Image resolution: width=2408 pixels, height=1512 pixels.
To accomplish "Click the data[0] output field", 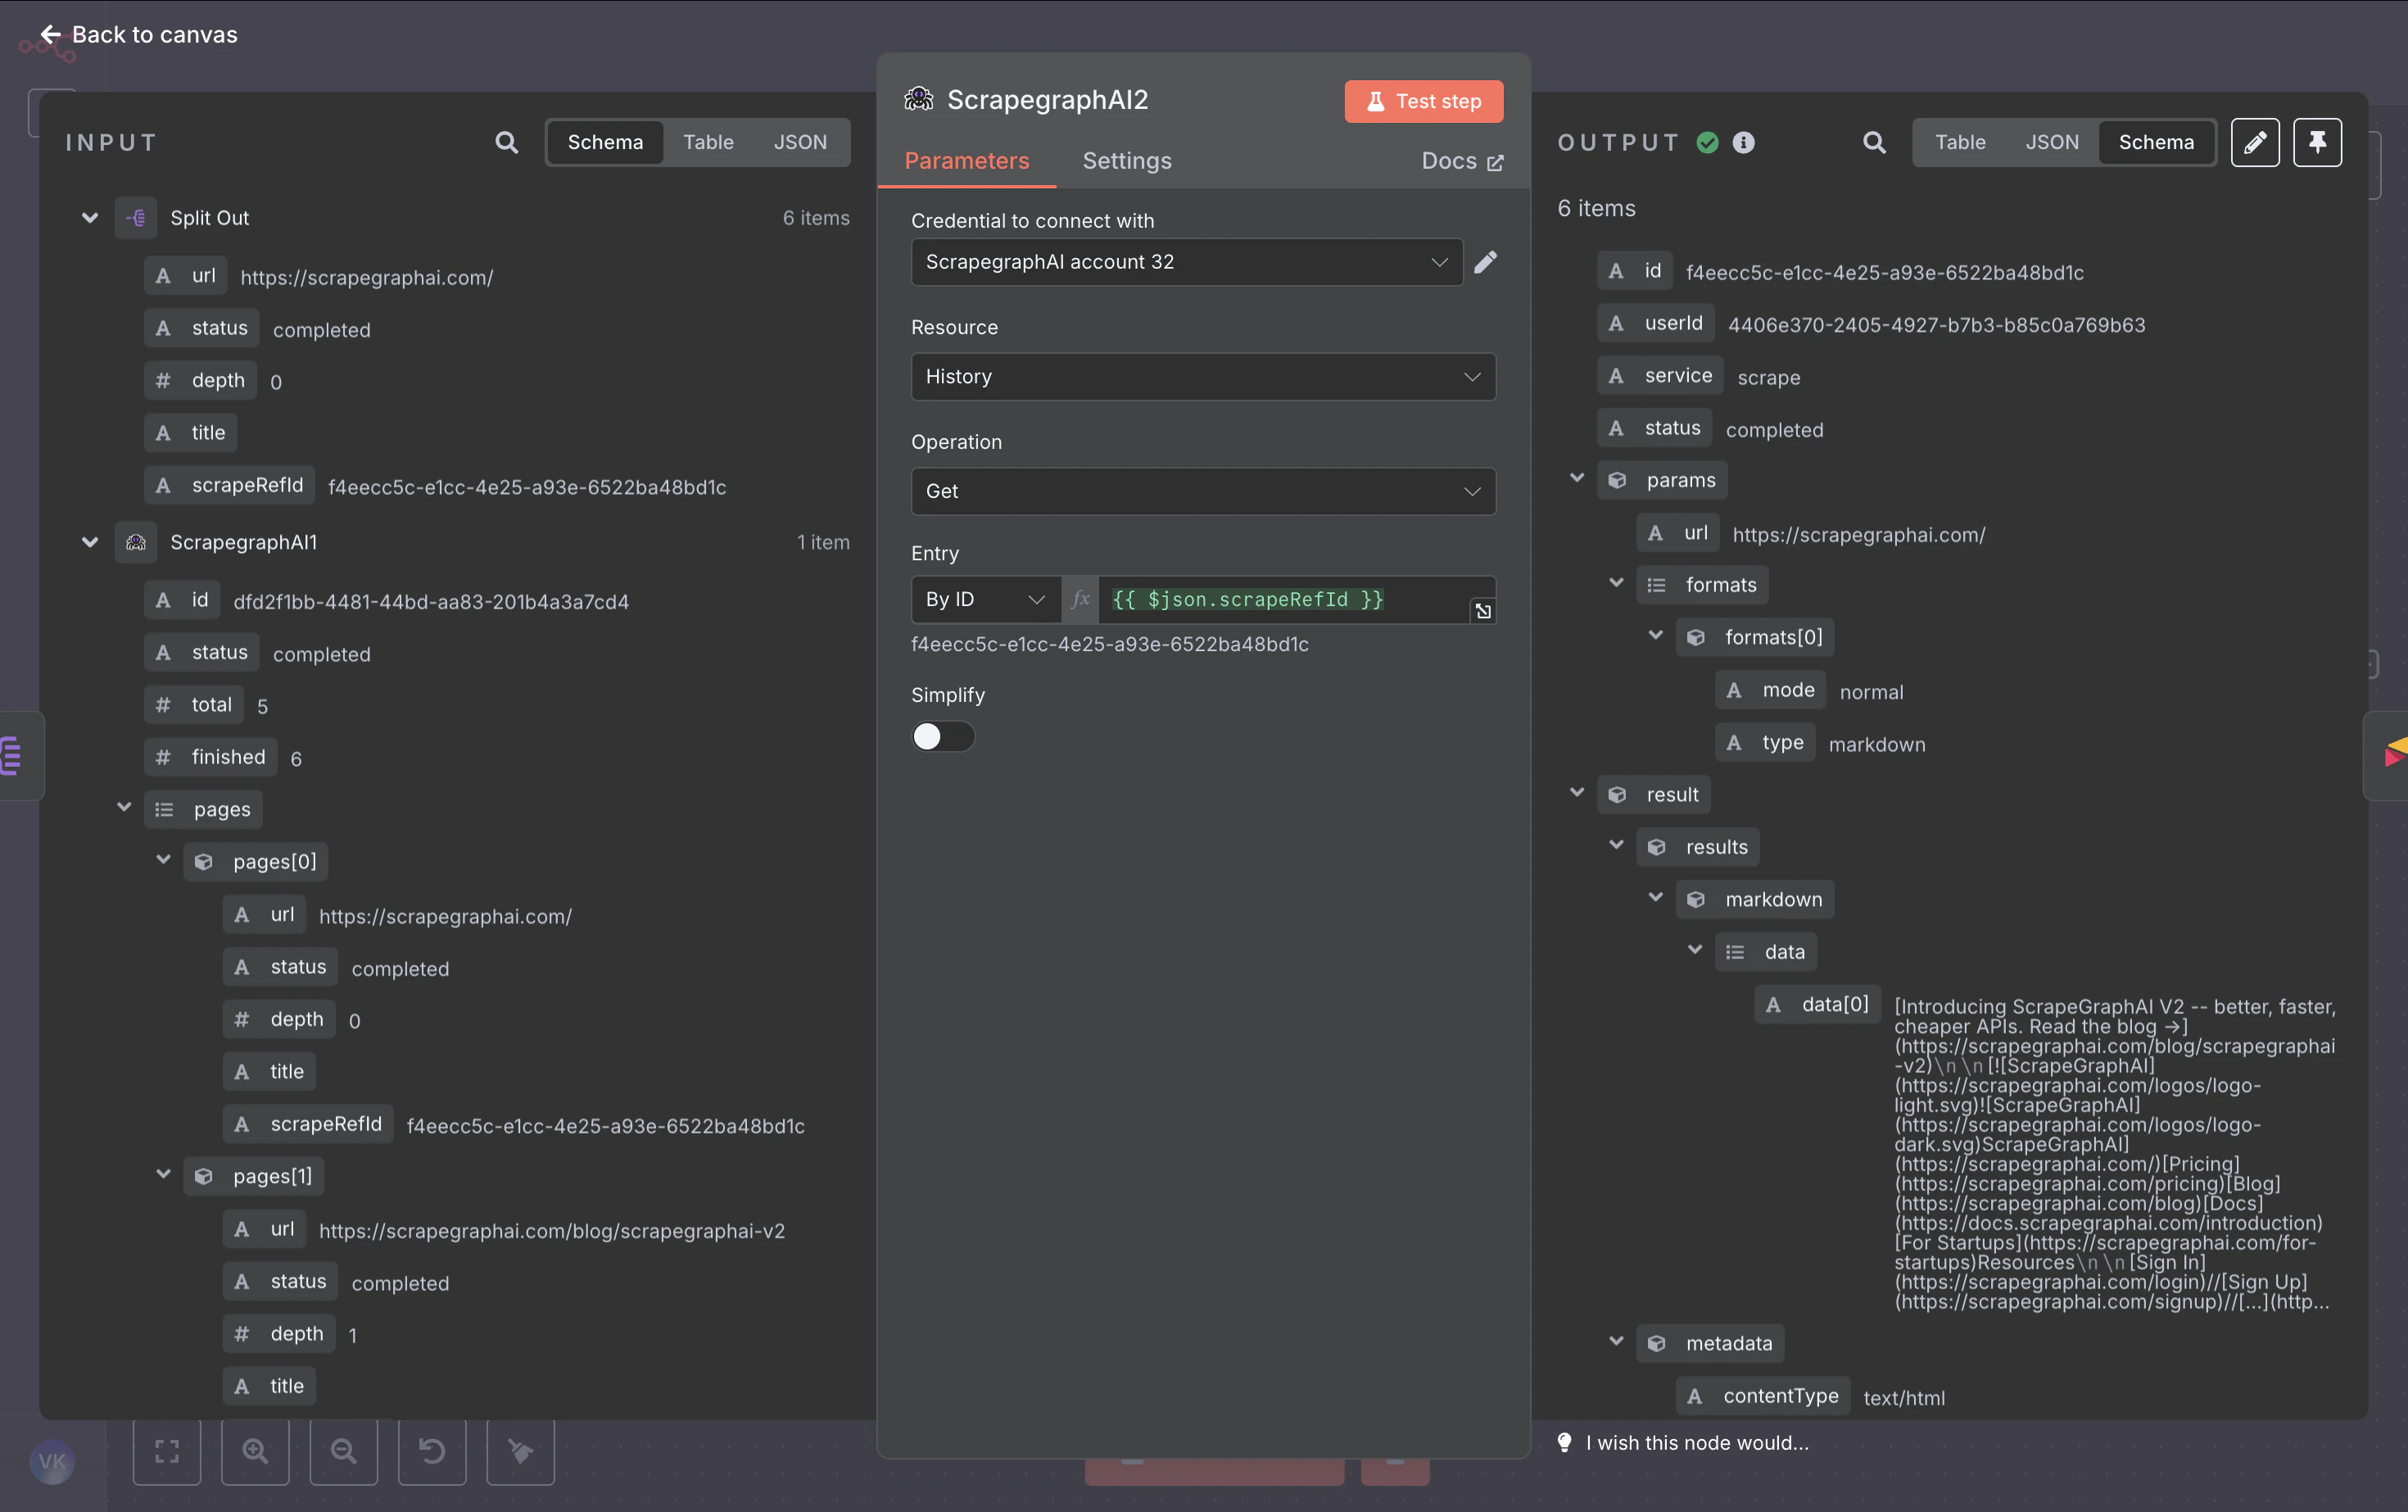I will [1818, 1004].
